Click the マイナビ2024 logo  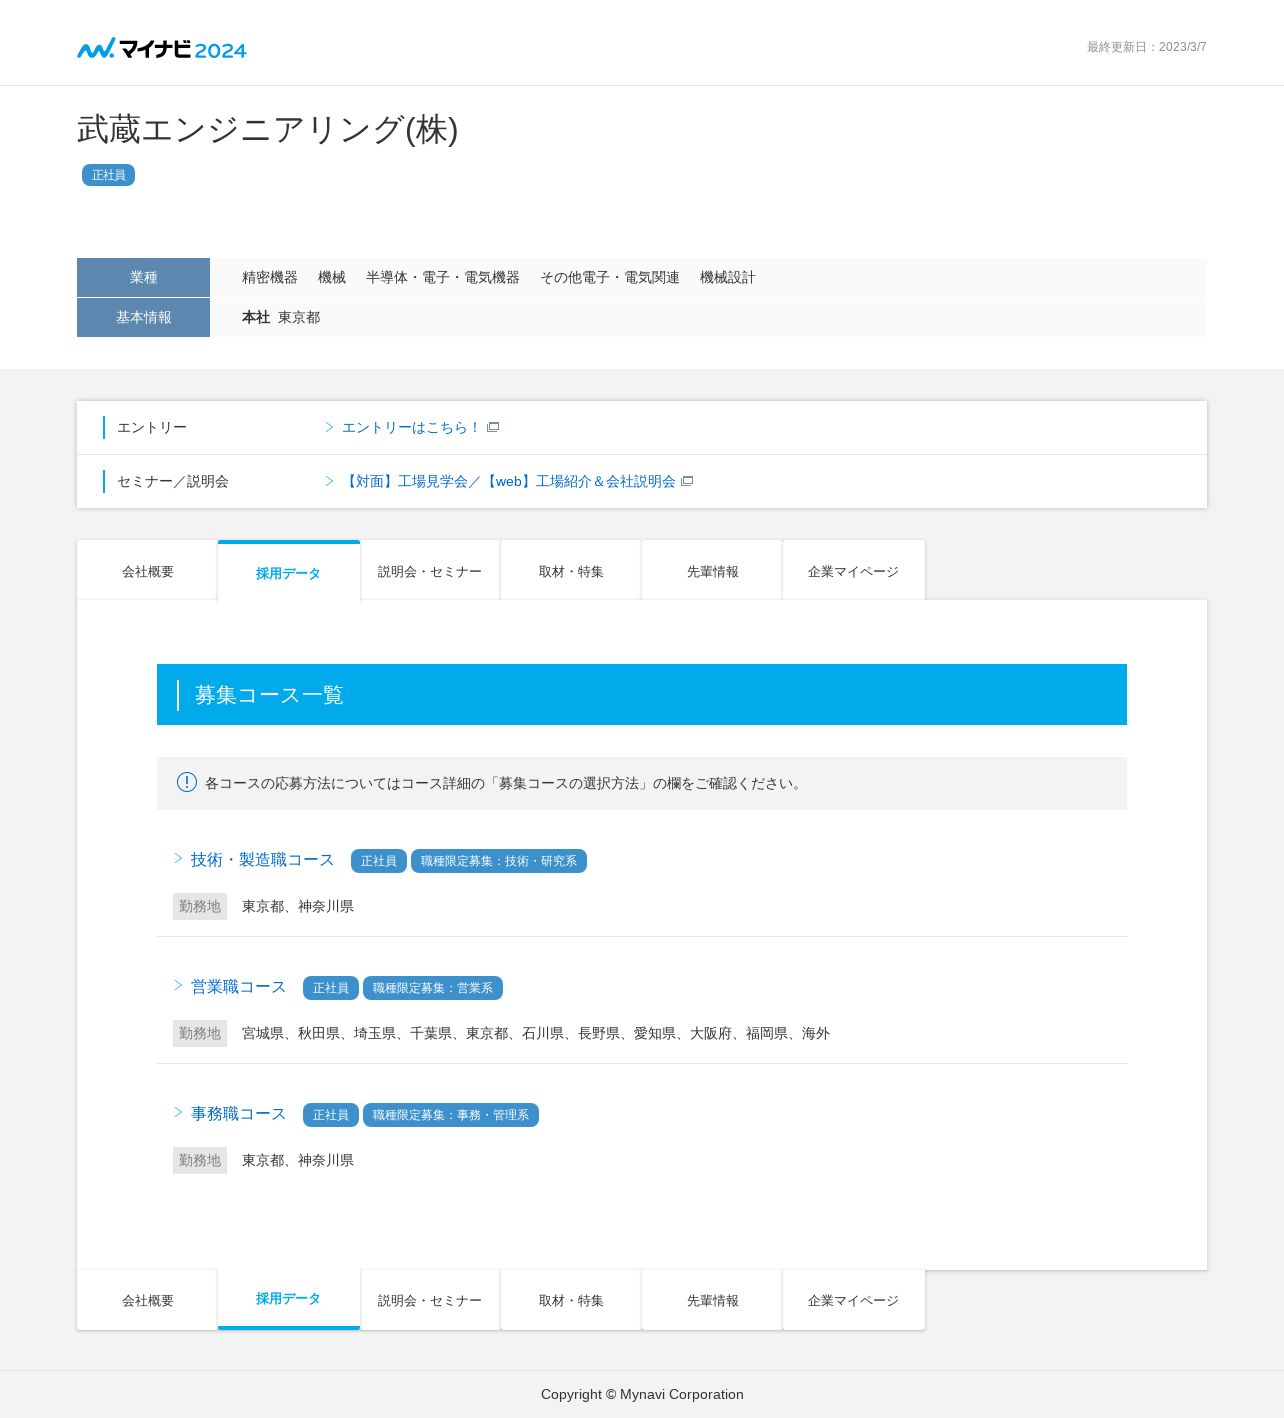162,49
